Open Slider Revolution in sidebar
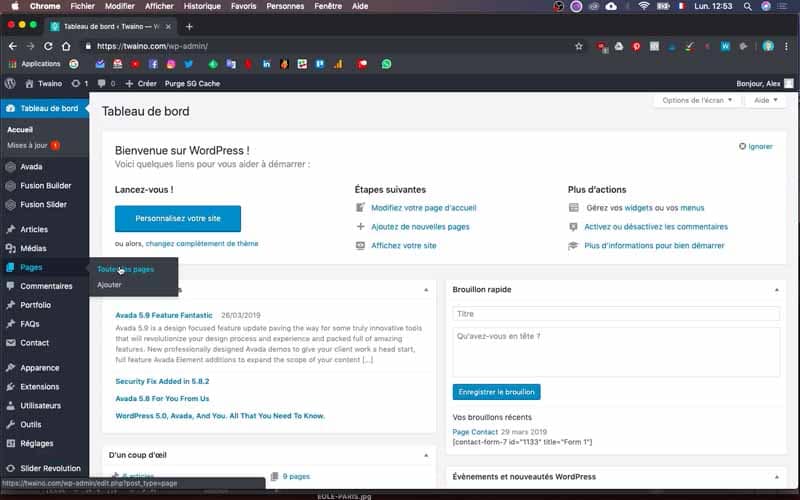Image resolution: width=800 pixels, height=500 pixels. pyautogui.click(x=44, y=468)
